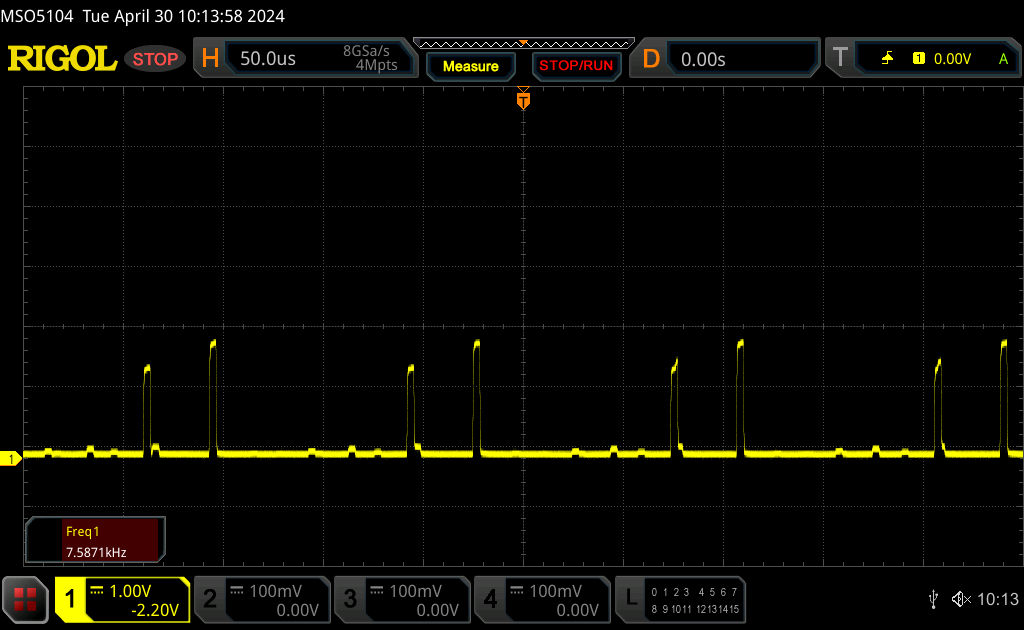Expand the trigger 0.00V level settings
The image size is (1024, 630).
coord(951,59)
